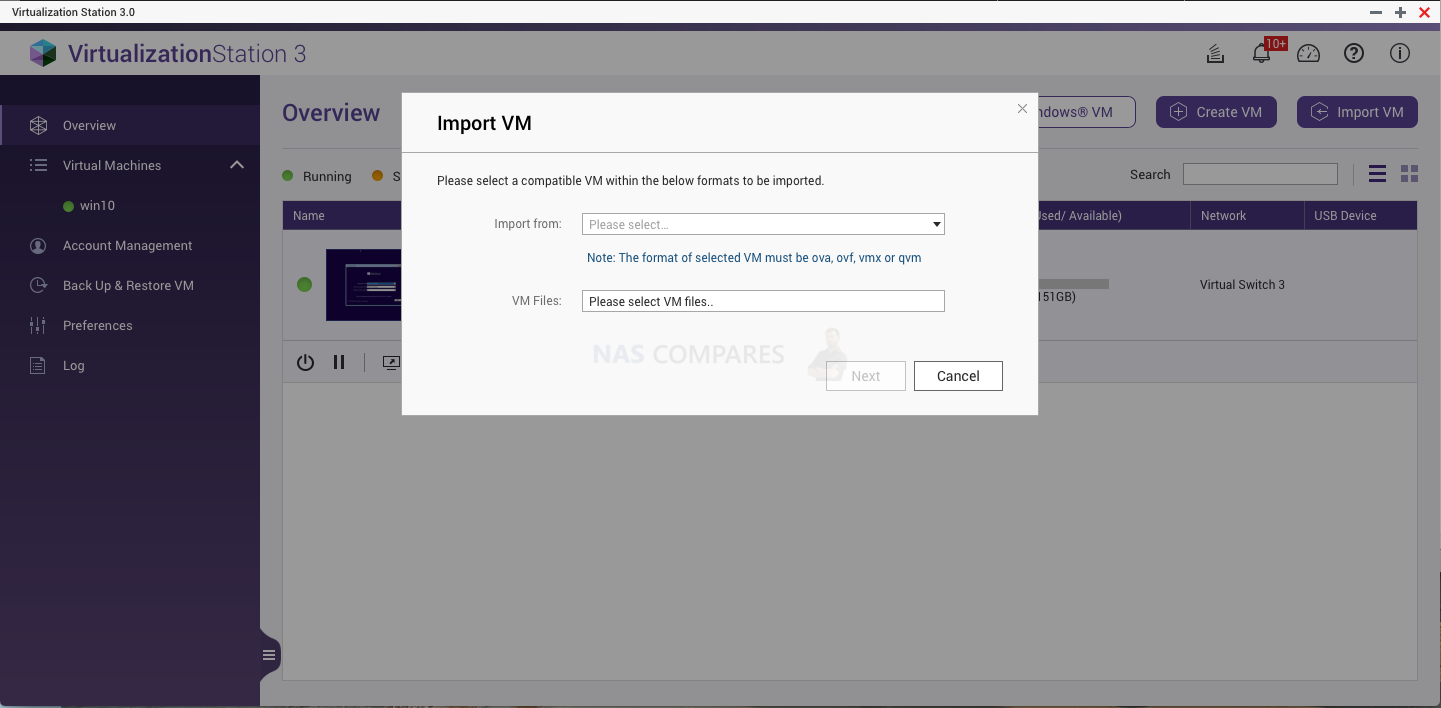Collapse the Virtual Machines tree chevron
The image size is (1441, 708).
pos(237,165)
